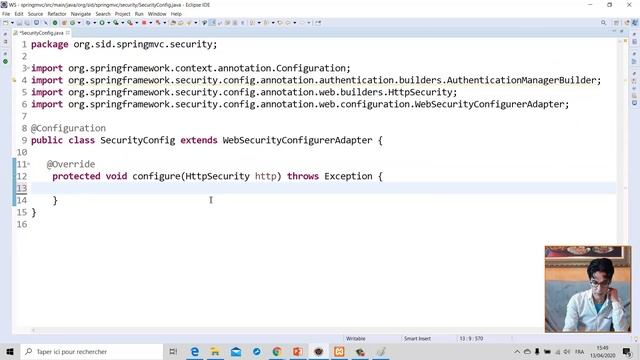Screen dimensions: 640x360
Task: Click the green Run toolbar button
Action: [102, 23]
